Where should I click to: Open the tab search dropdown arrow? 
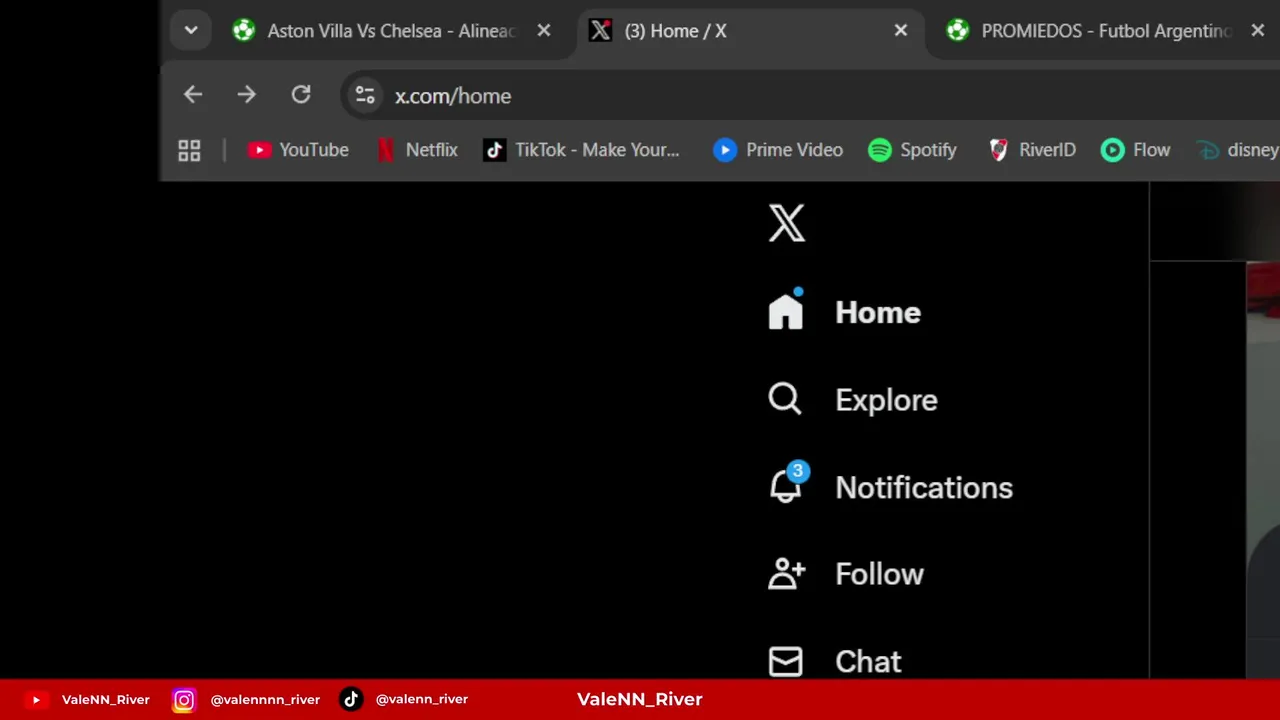(x=190, y=30)
